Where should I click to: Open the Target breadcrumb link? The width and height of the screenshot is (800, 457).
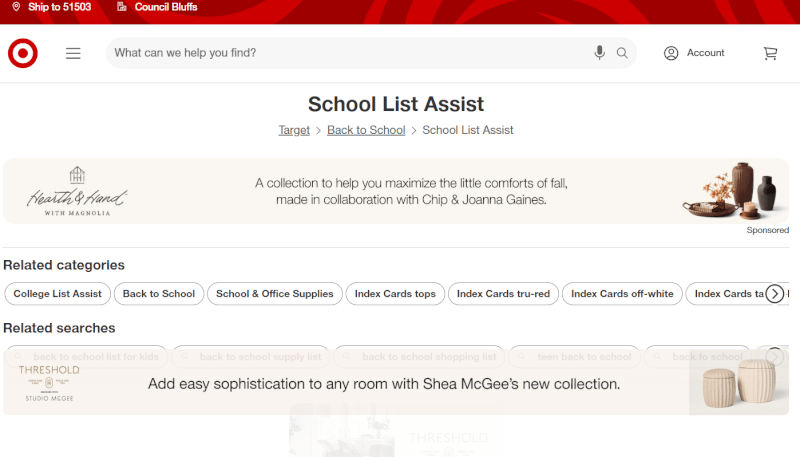(x=294, y=130)
